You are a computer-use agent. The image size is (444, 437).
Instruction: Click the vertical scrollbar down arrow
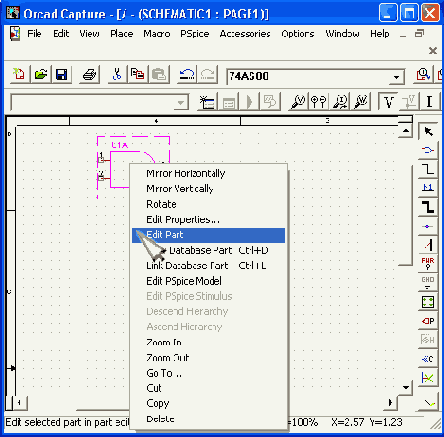(x=406, y=387)
